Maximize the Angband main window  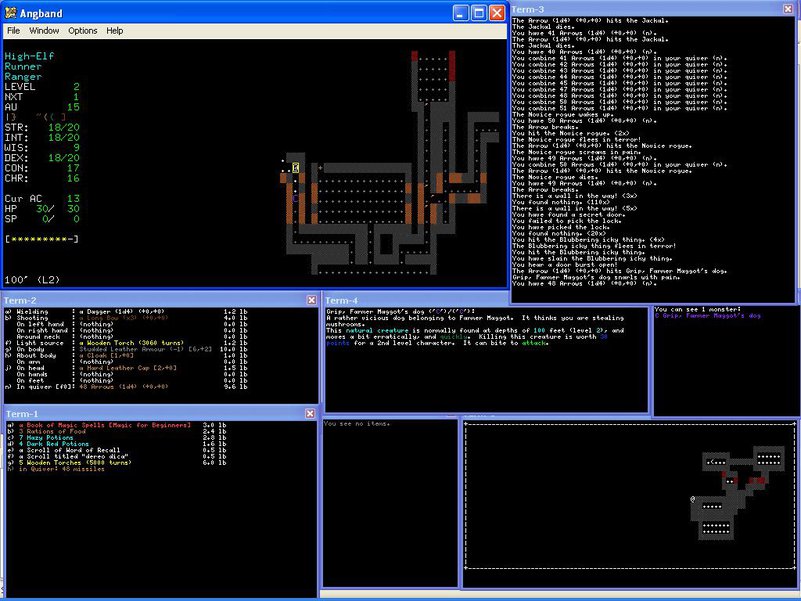click(479, 13)
